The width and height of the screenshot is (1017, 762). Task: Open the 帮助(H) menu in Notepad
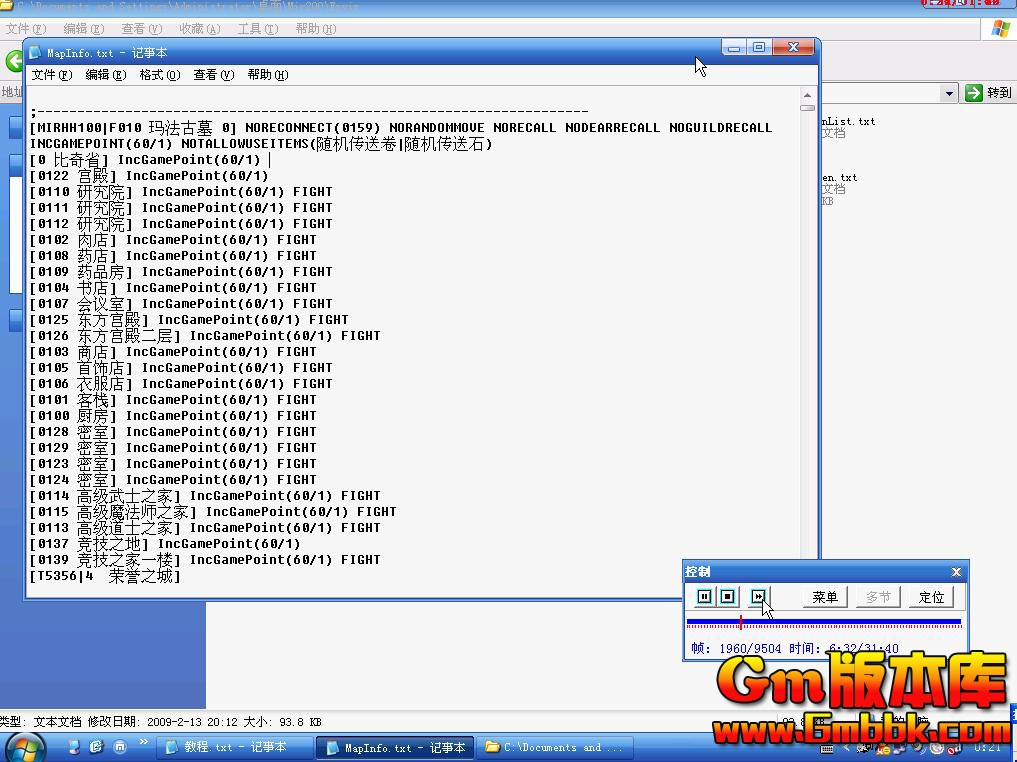pyautogui.click(x=267, y=75)
